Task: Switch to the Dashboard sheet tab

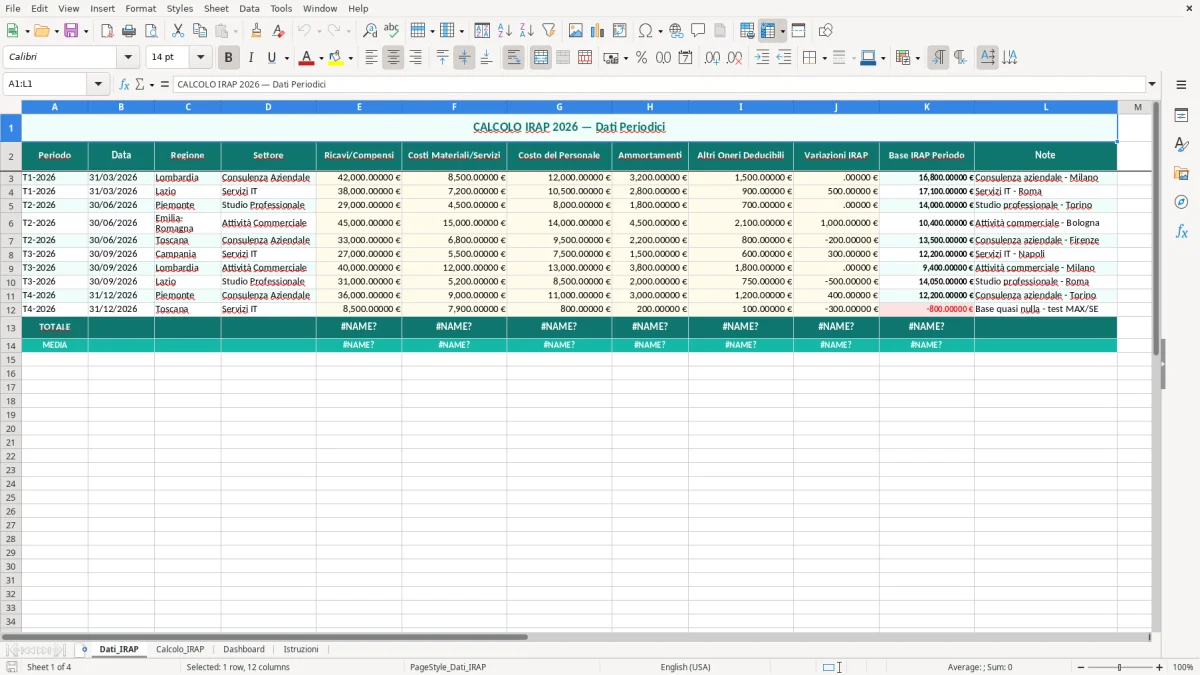Action: tap(244, 650)
